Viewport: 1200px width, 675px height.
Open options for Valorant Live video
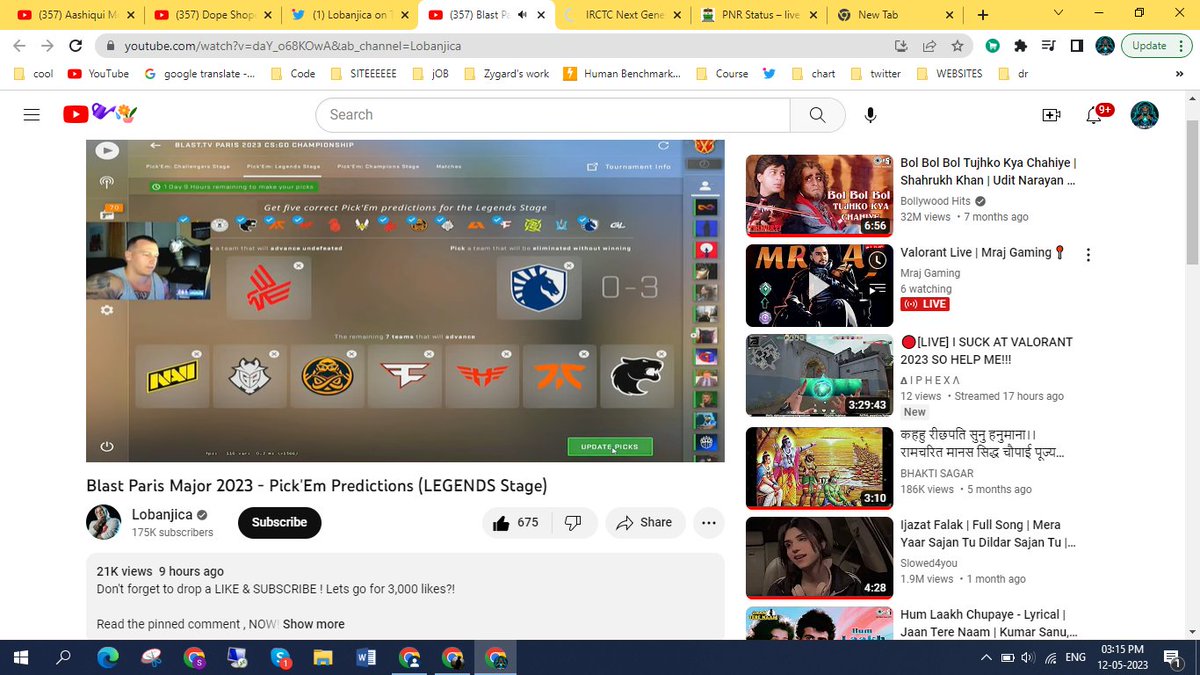point(1088,254)
